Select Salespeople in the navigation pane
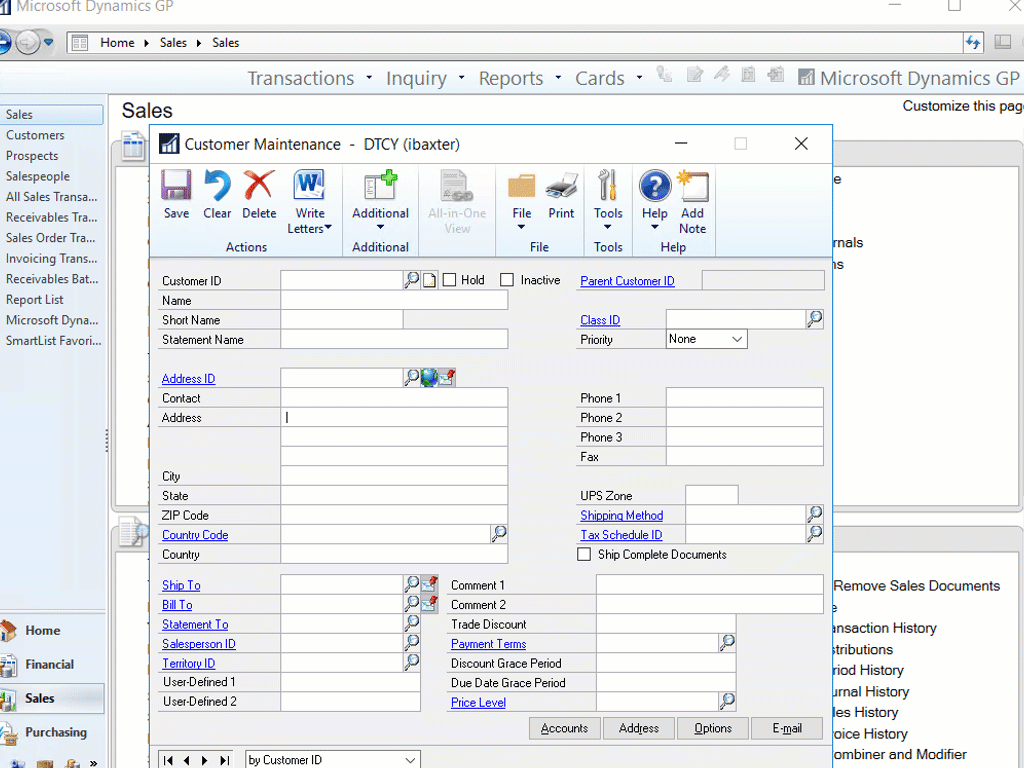Viewport: 1024px width, 768px height. pos(38,176)
